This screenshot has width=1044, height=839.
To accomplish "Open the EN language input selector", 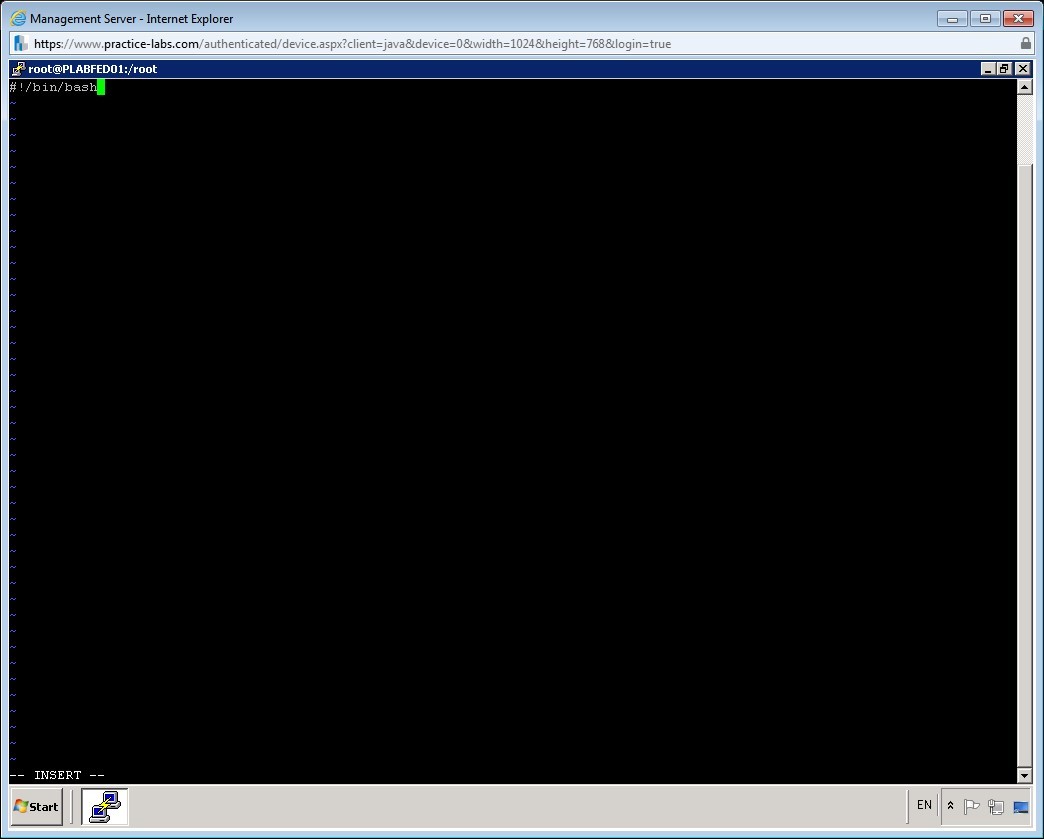I will pos(923,805).
